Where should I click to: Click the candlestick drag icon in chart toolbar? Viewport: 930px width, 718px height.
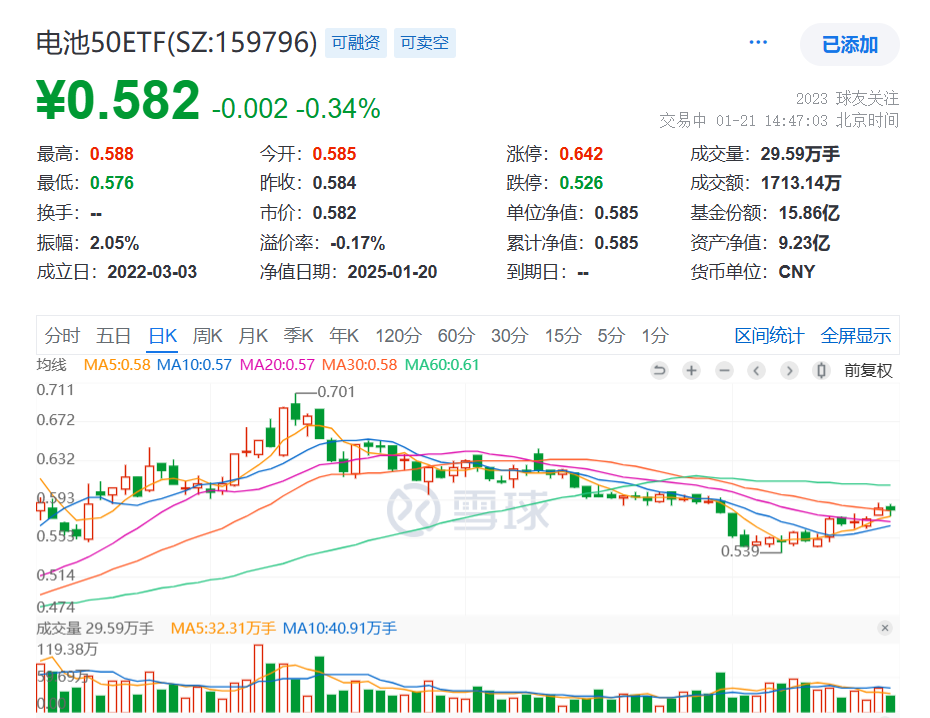tap(821, 370)
